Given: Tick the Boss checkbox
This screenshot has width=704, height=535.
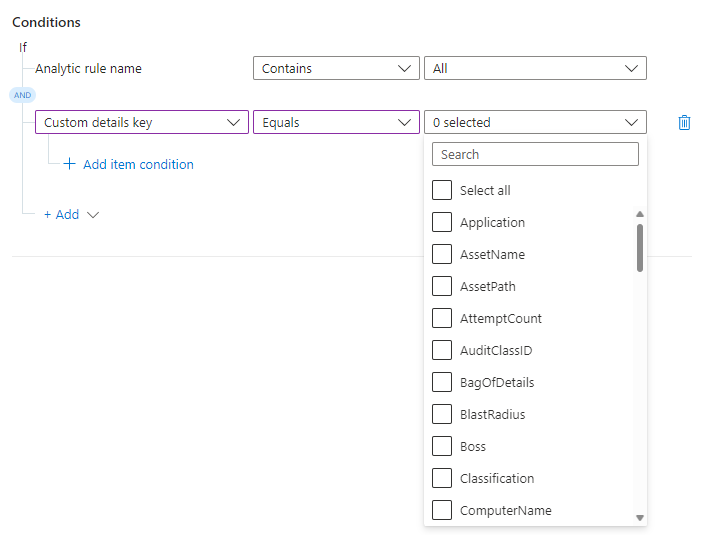Looking at the screenshot, I should tap(442, 446).
